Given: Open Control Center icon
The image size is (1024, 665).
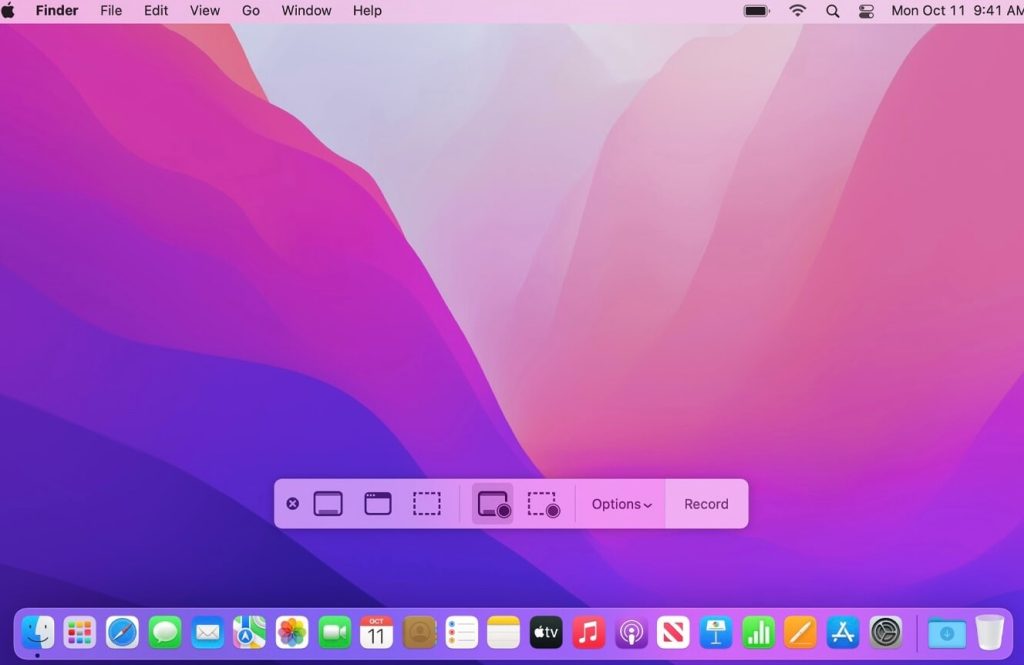Looking at the screenshot, I should [x=866, y=11].
